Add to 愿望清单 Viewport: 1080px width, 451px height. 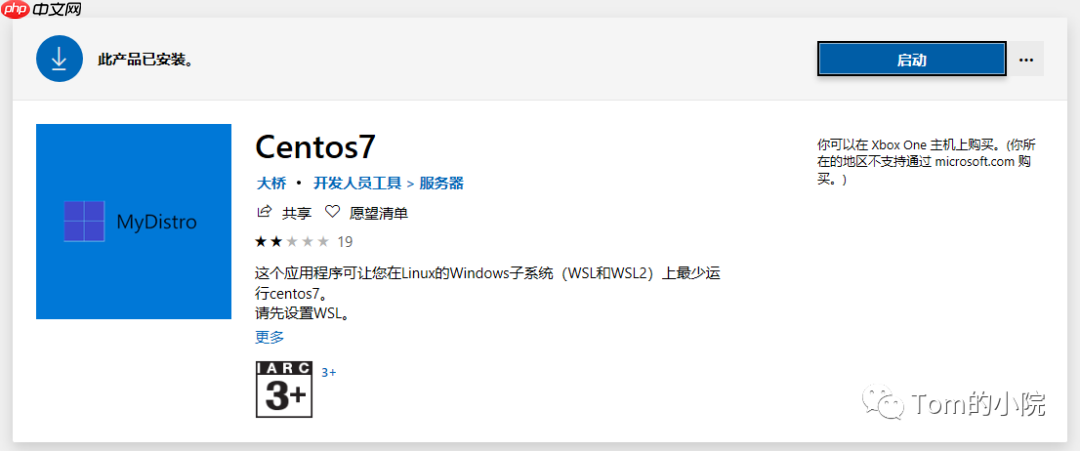(x=379, y=213)
